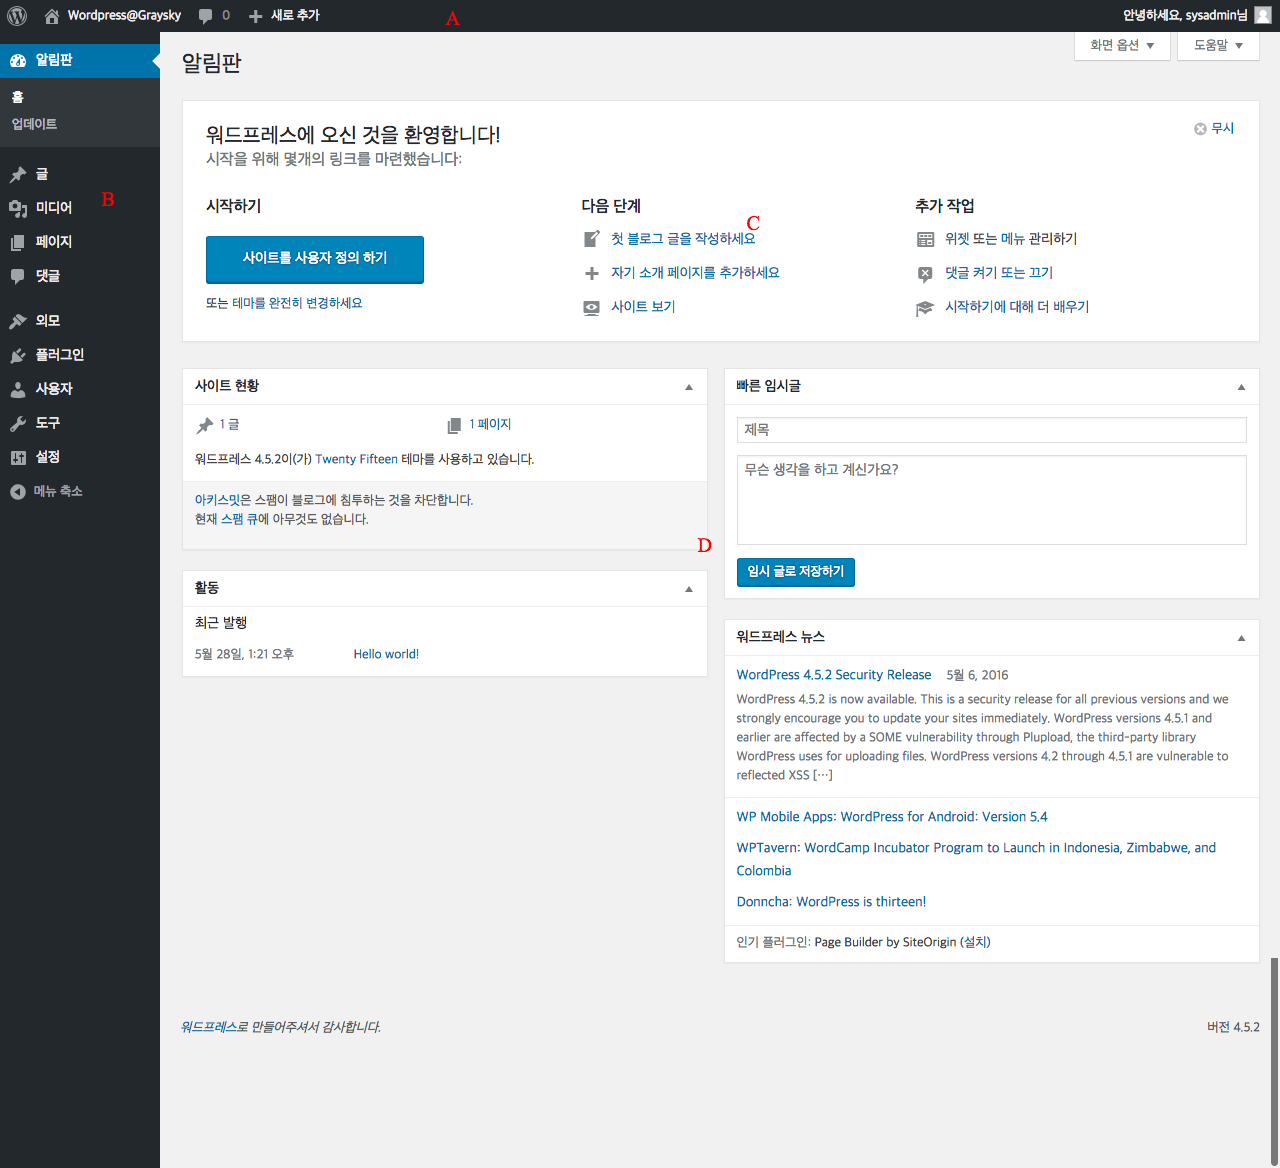
Task: Click the page icon next to 1 페이지
Action: 455,425
